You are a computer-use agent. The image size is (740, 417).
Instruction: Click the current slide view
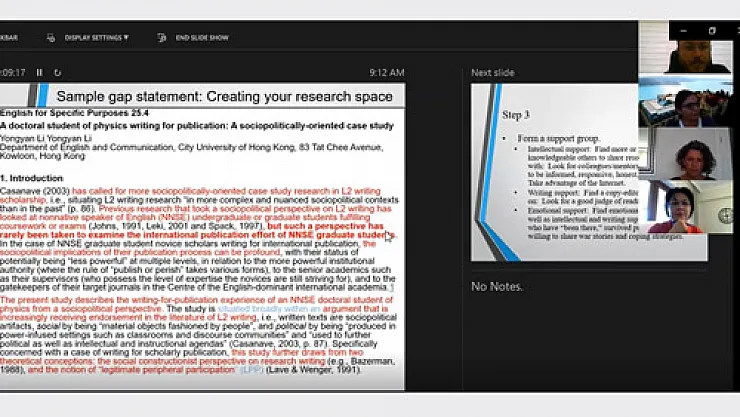202,236
